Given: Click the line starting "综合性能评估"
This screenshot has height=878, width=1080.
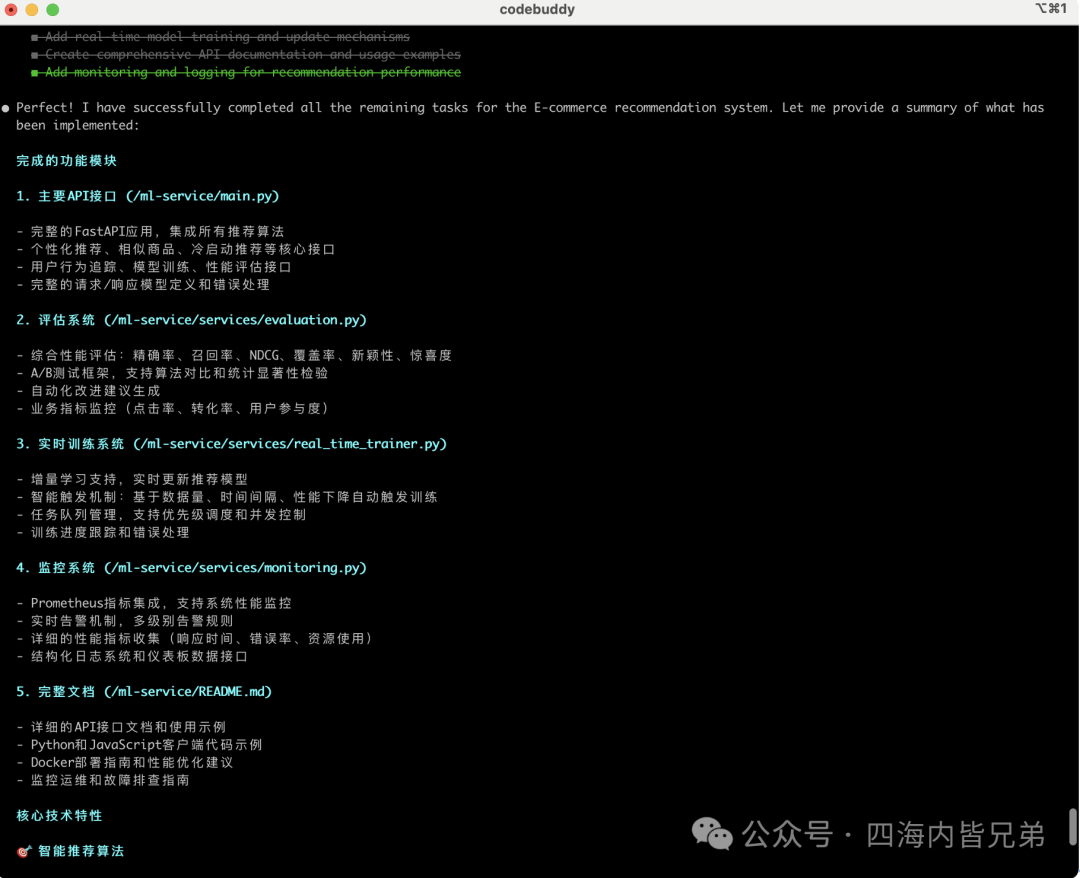Looking at the screenshot, I should click(x=241, y=355).
